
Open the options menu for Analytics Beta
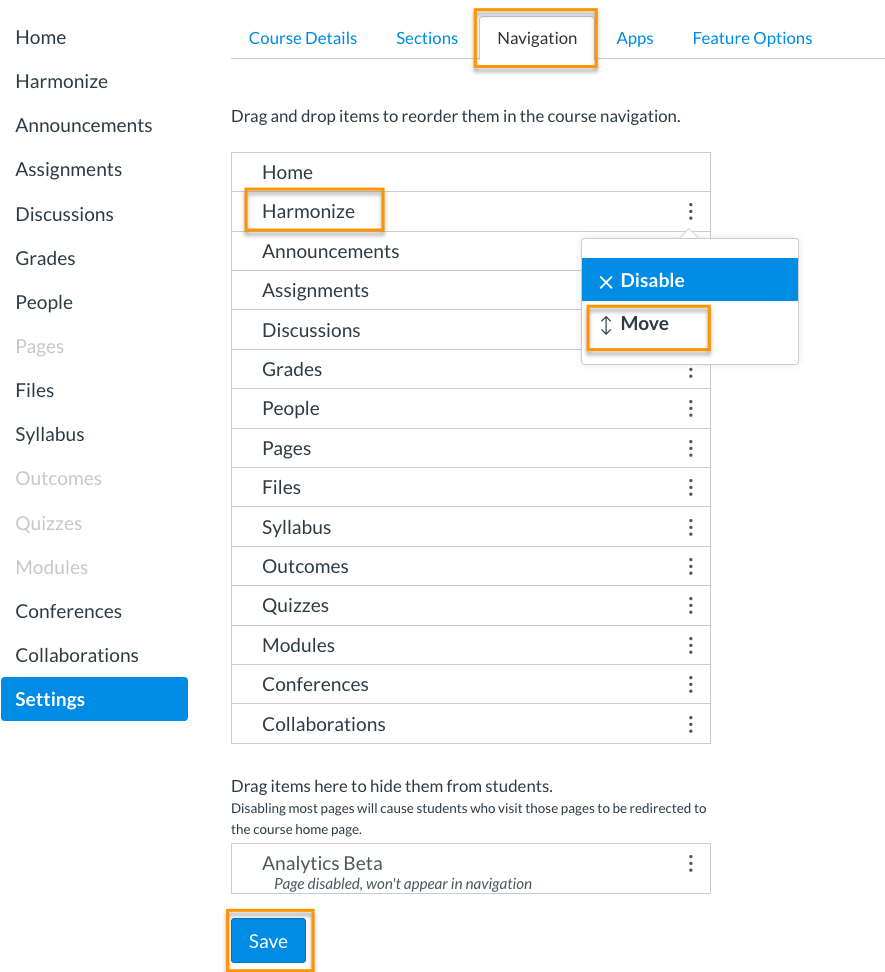click(x=691, y=863)
